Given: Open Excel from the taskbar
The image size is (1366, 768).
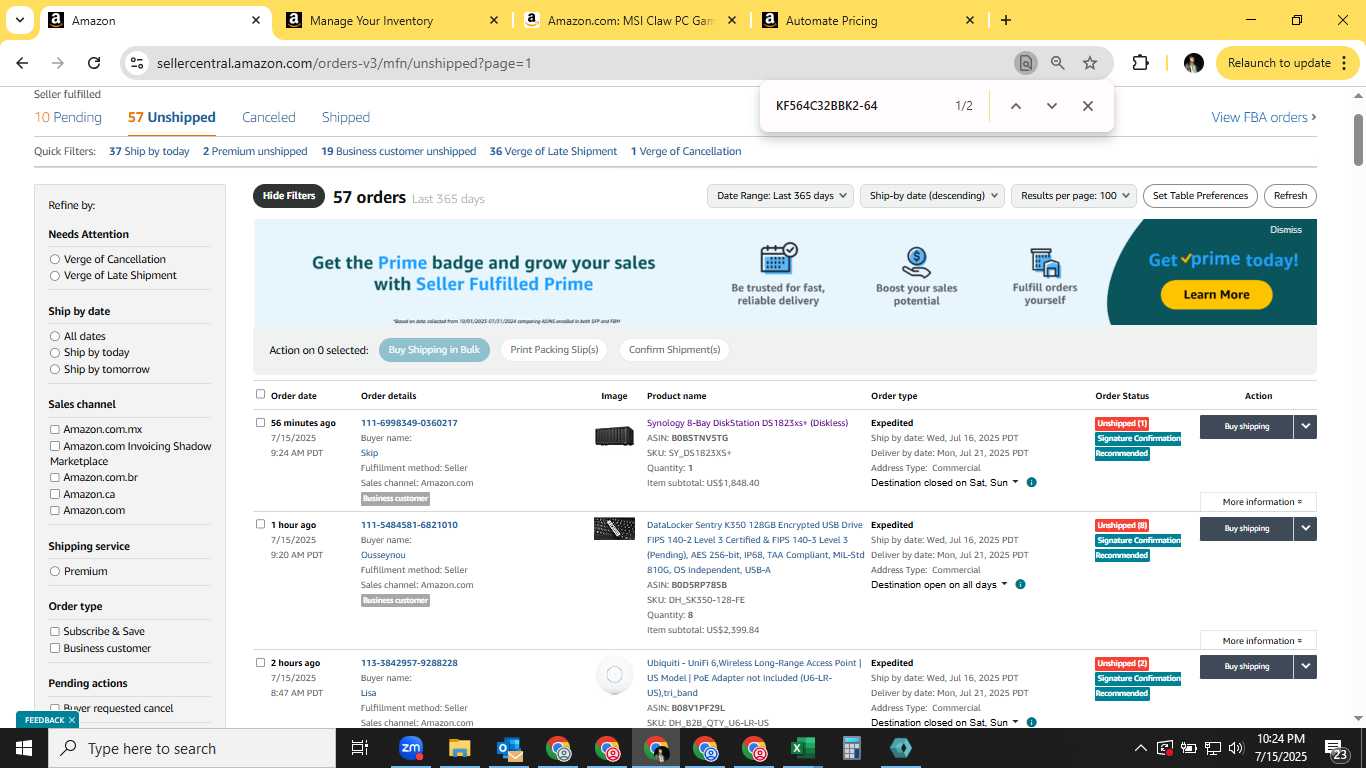Looking at the screenshot, I should point(802,748).
